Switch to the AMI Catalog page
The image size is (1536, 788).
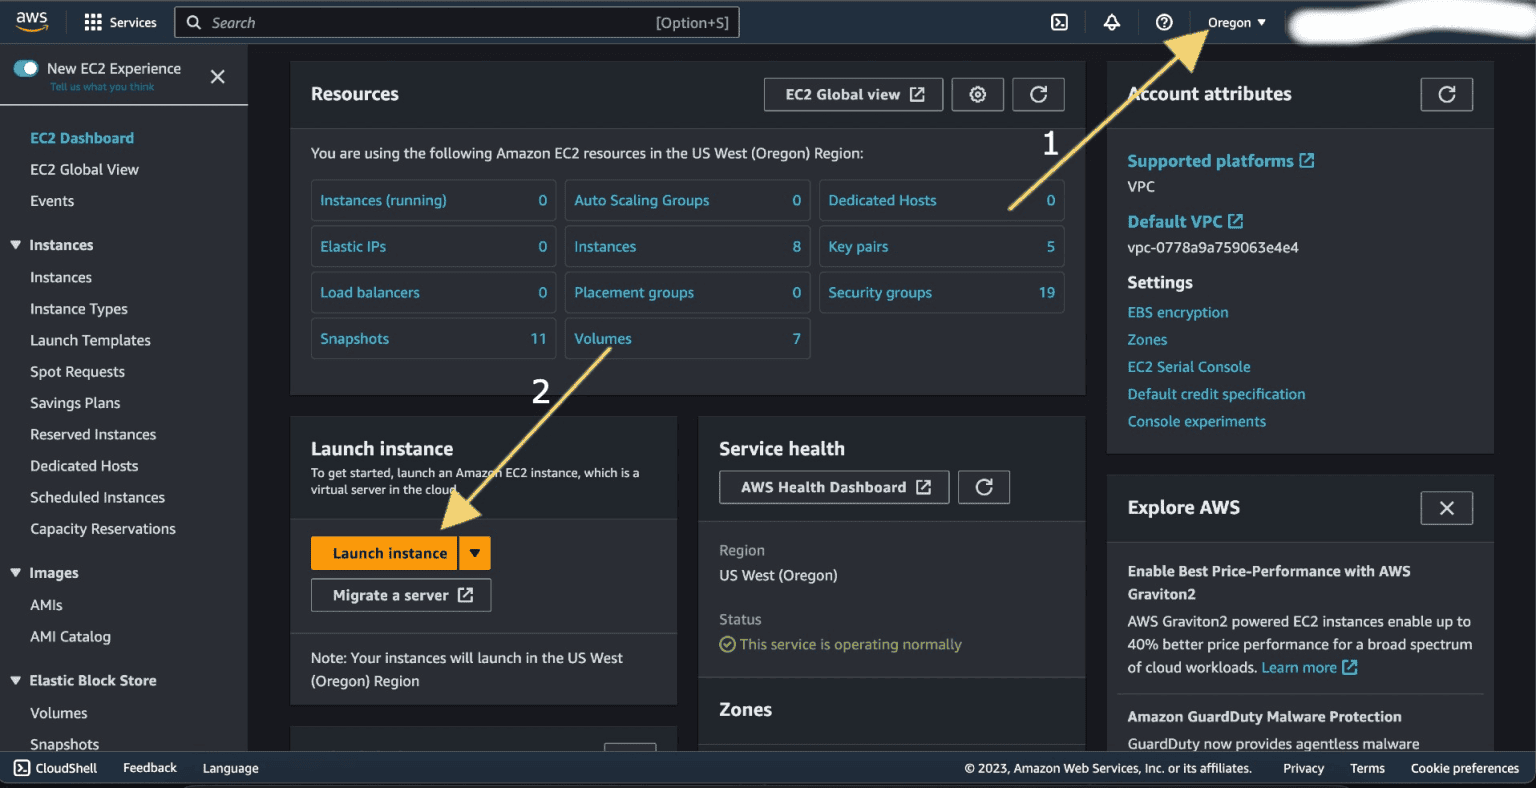(70, 636)
